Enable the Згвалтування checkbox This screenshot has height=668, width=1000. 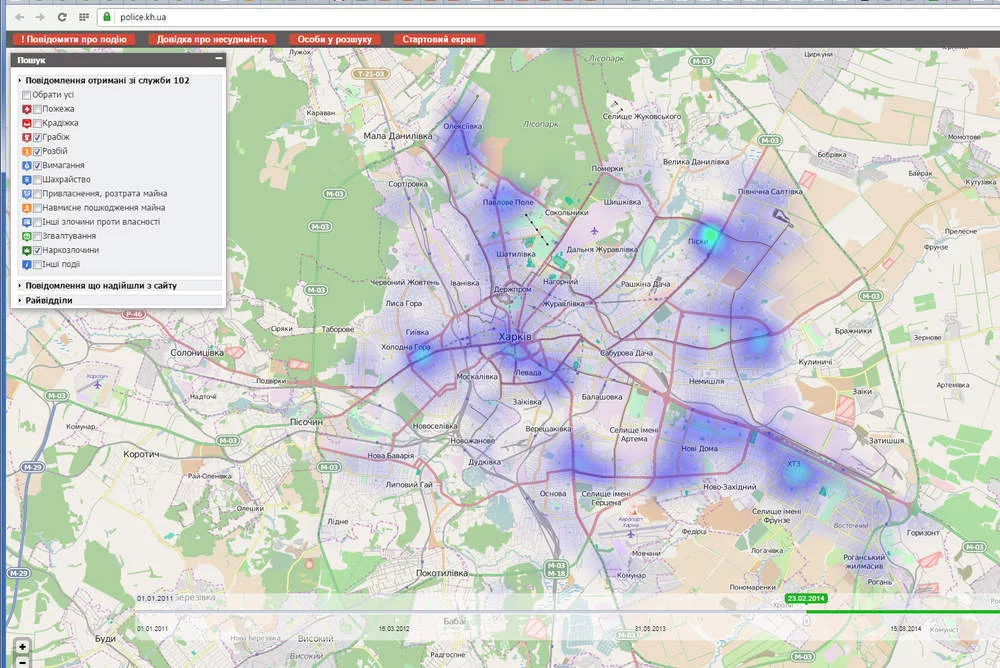pos(38,236)
